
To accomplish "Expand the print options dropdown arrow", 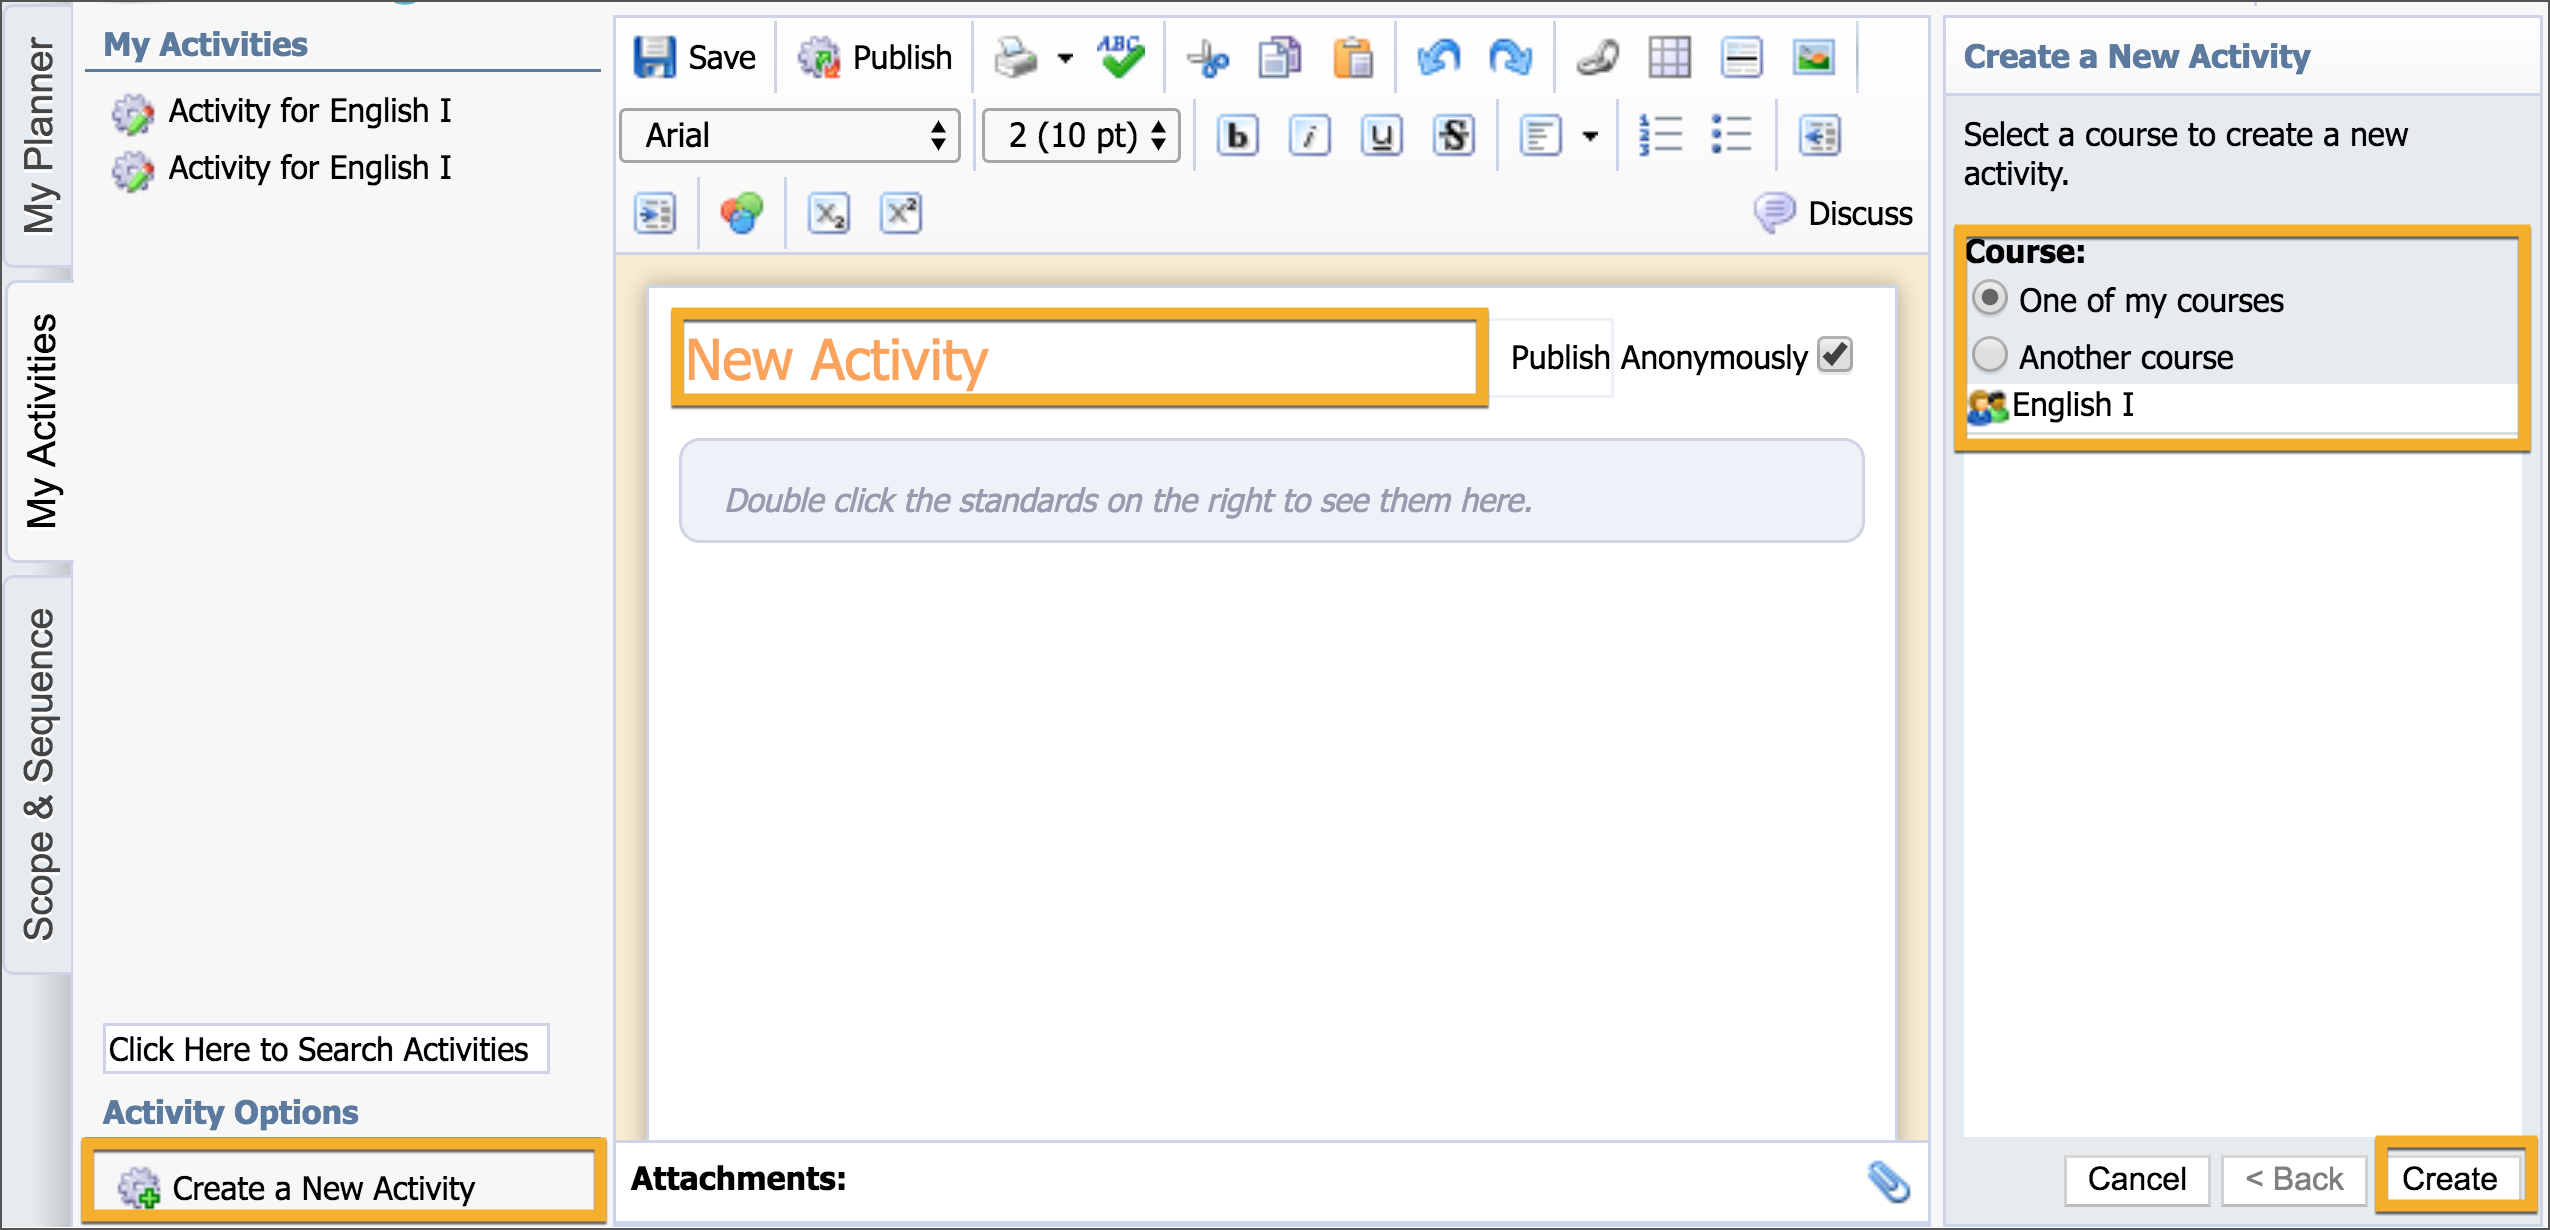I will pos(1065,58).
